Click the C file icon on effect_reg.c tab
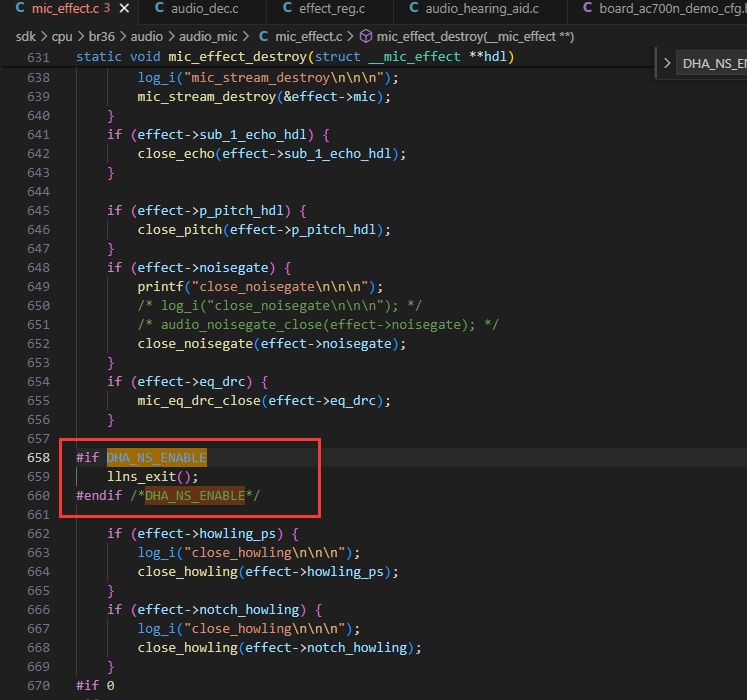 click(x=287, y=8)
